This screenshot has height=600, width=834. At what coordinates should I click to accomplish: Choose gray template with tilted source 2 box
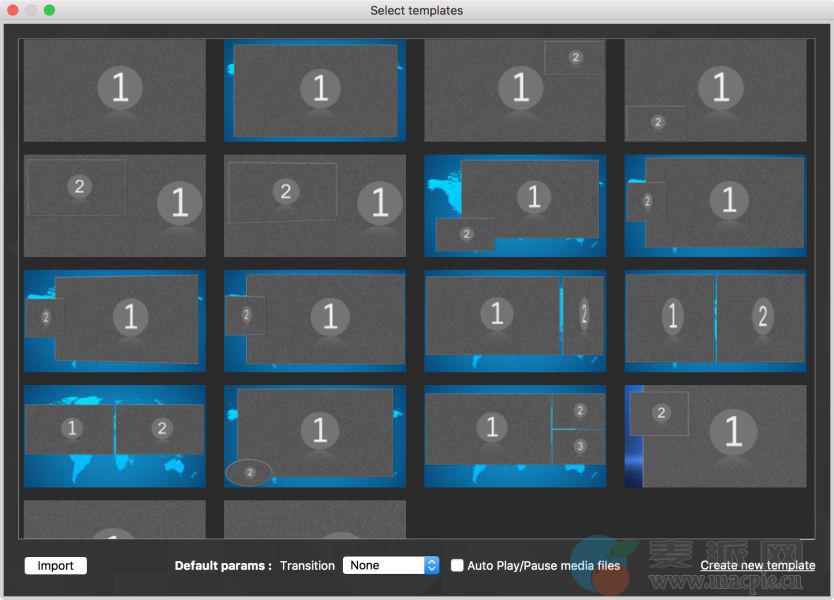click(x=315, y=205)
